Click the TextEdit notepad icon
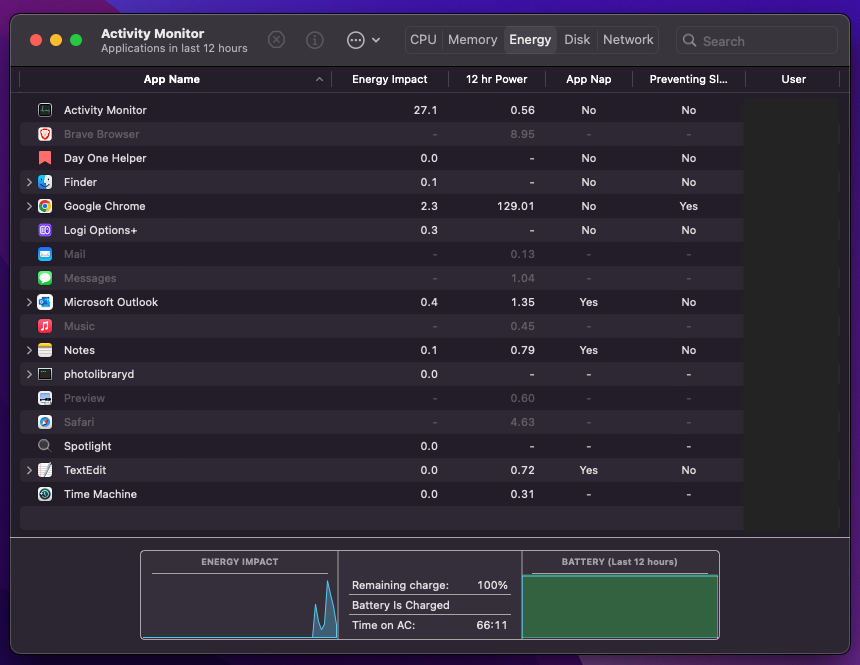 click(x=45, y=470)
